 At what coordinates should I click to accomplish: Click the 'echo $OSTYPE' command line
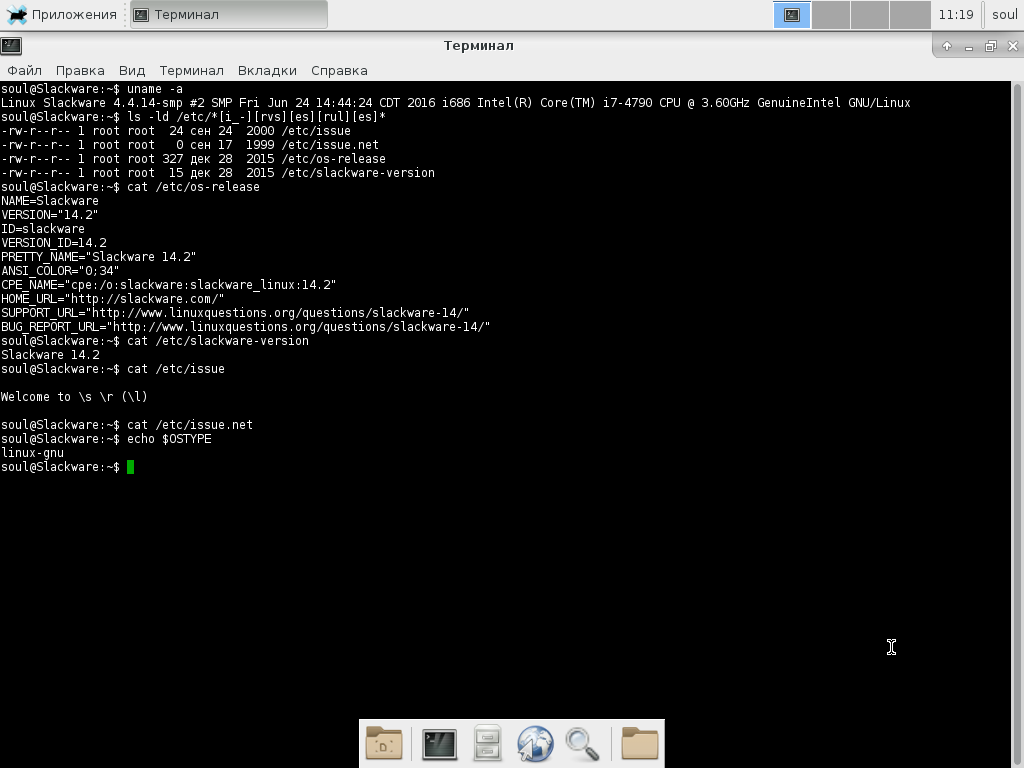click(x=106, y=439)
